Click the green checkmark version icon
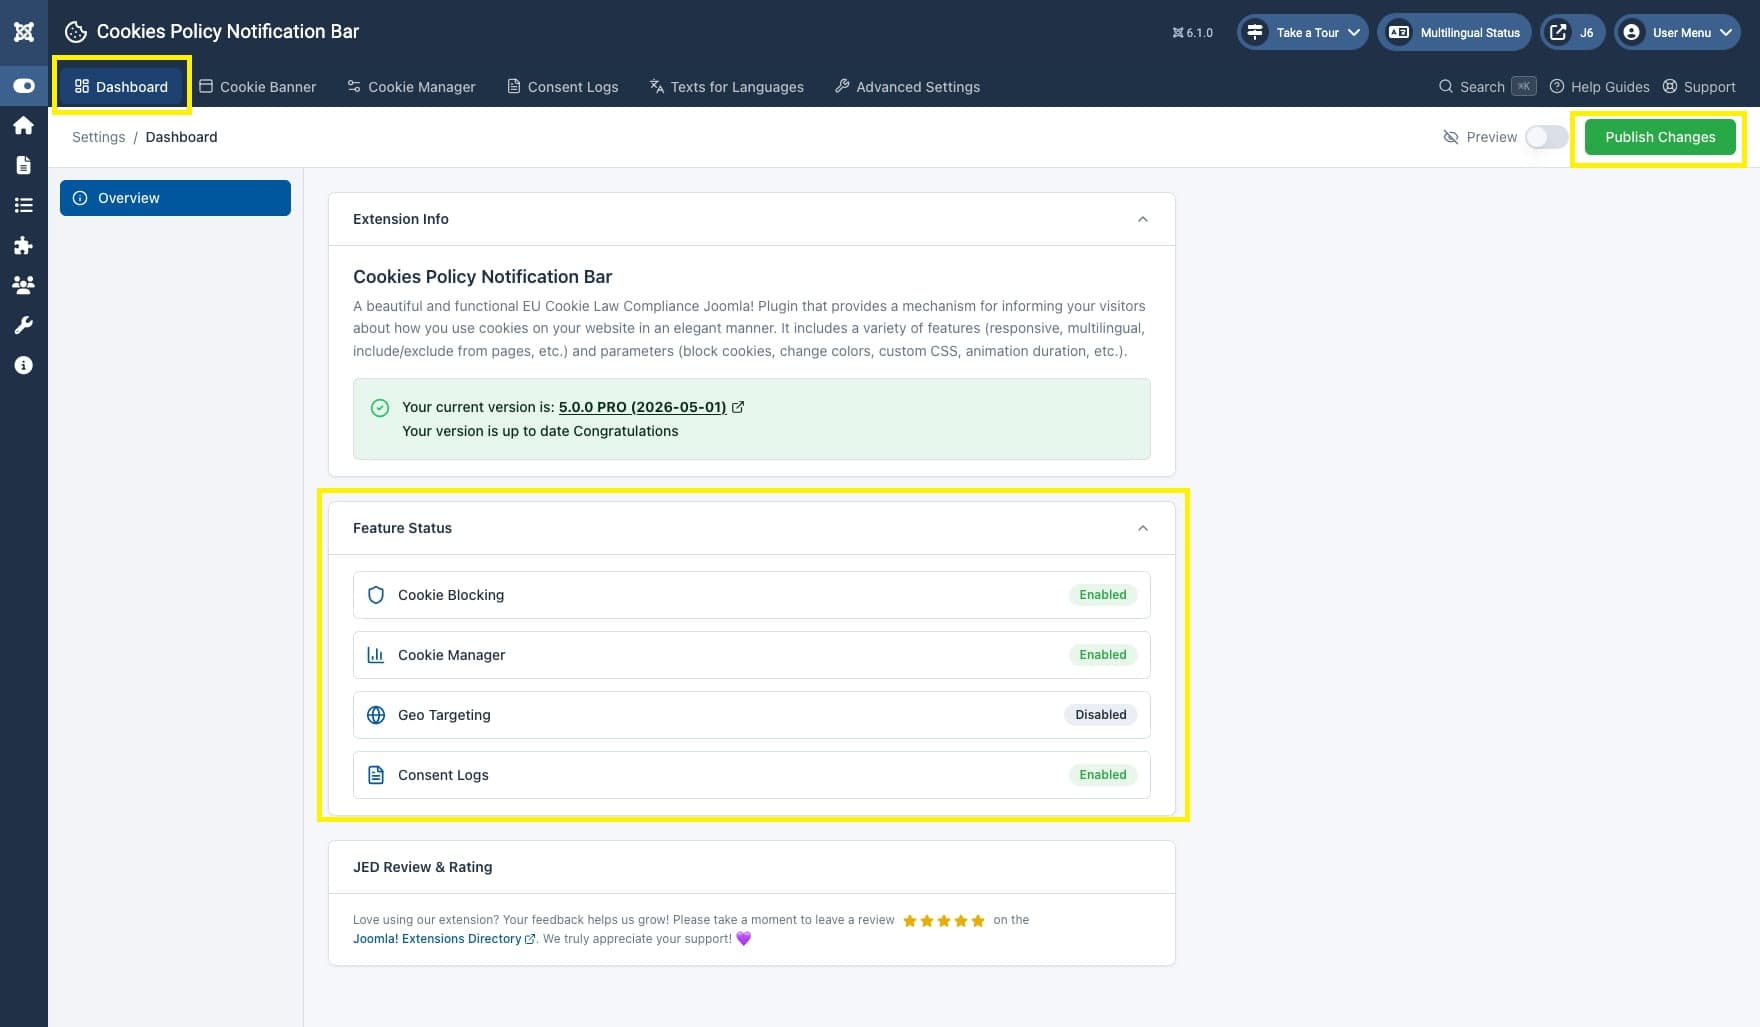Image resolution: width=1760 pixels, height=1027 pixels. click(x=380, y=407)
